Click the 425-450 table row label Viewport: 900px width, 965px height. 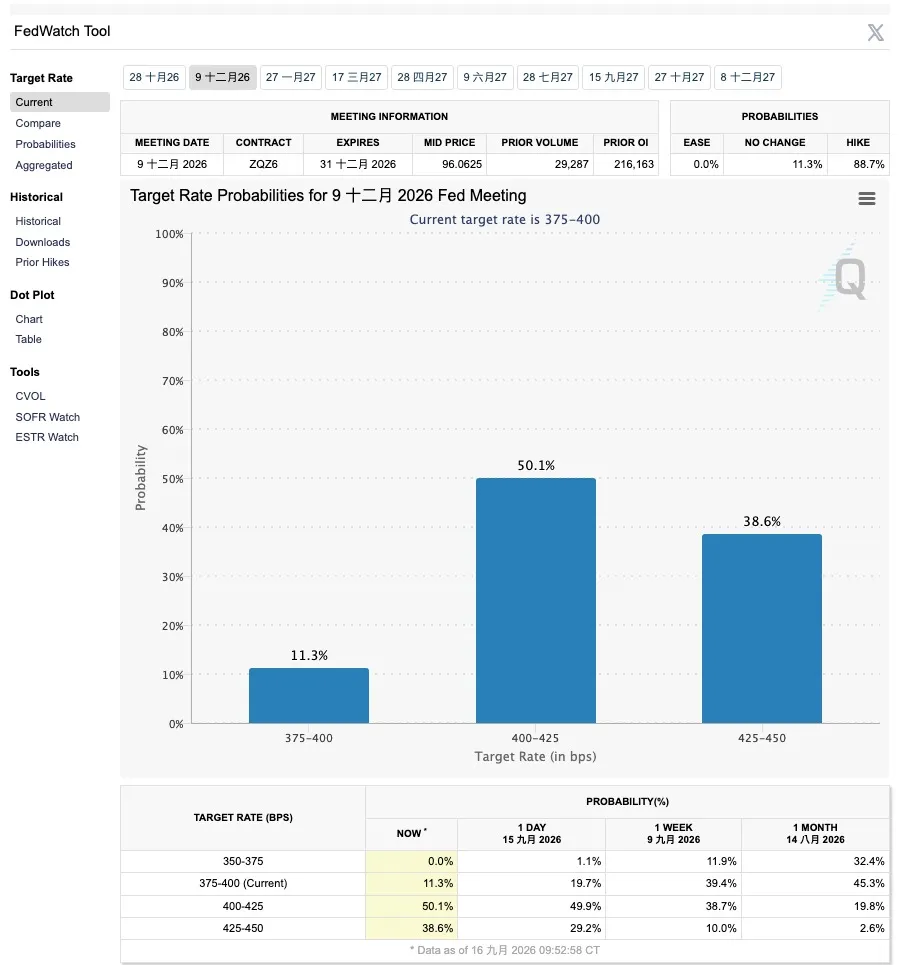[243, 928]
